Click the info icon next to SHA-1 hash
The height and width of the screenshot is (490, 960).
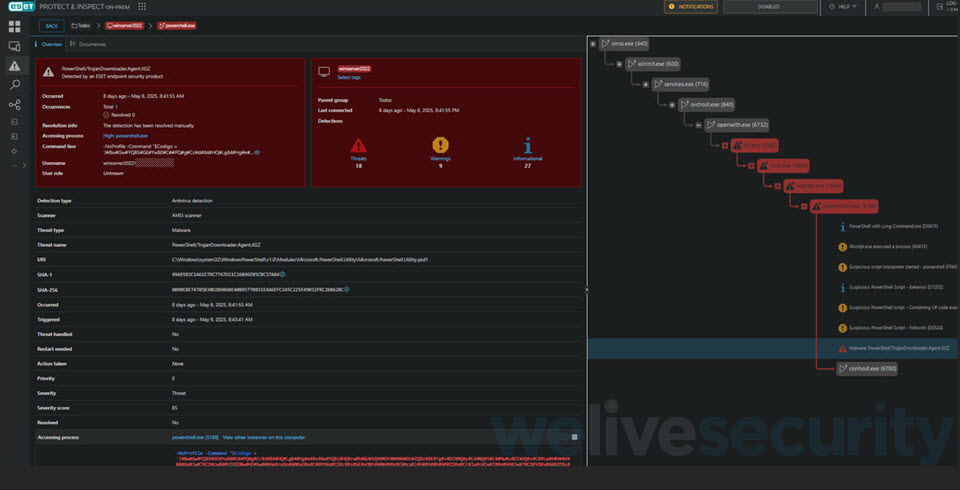point(282,274)
